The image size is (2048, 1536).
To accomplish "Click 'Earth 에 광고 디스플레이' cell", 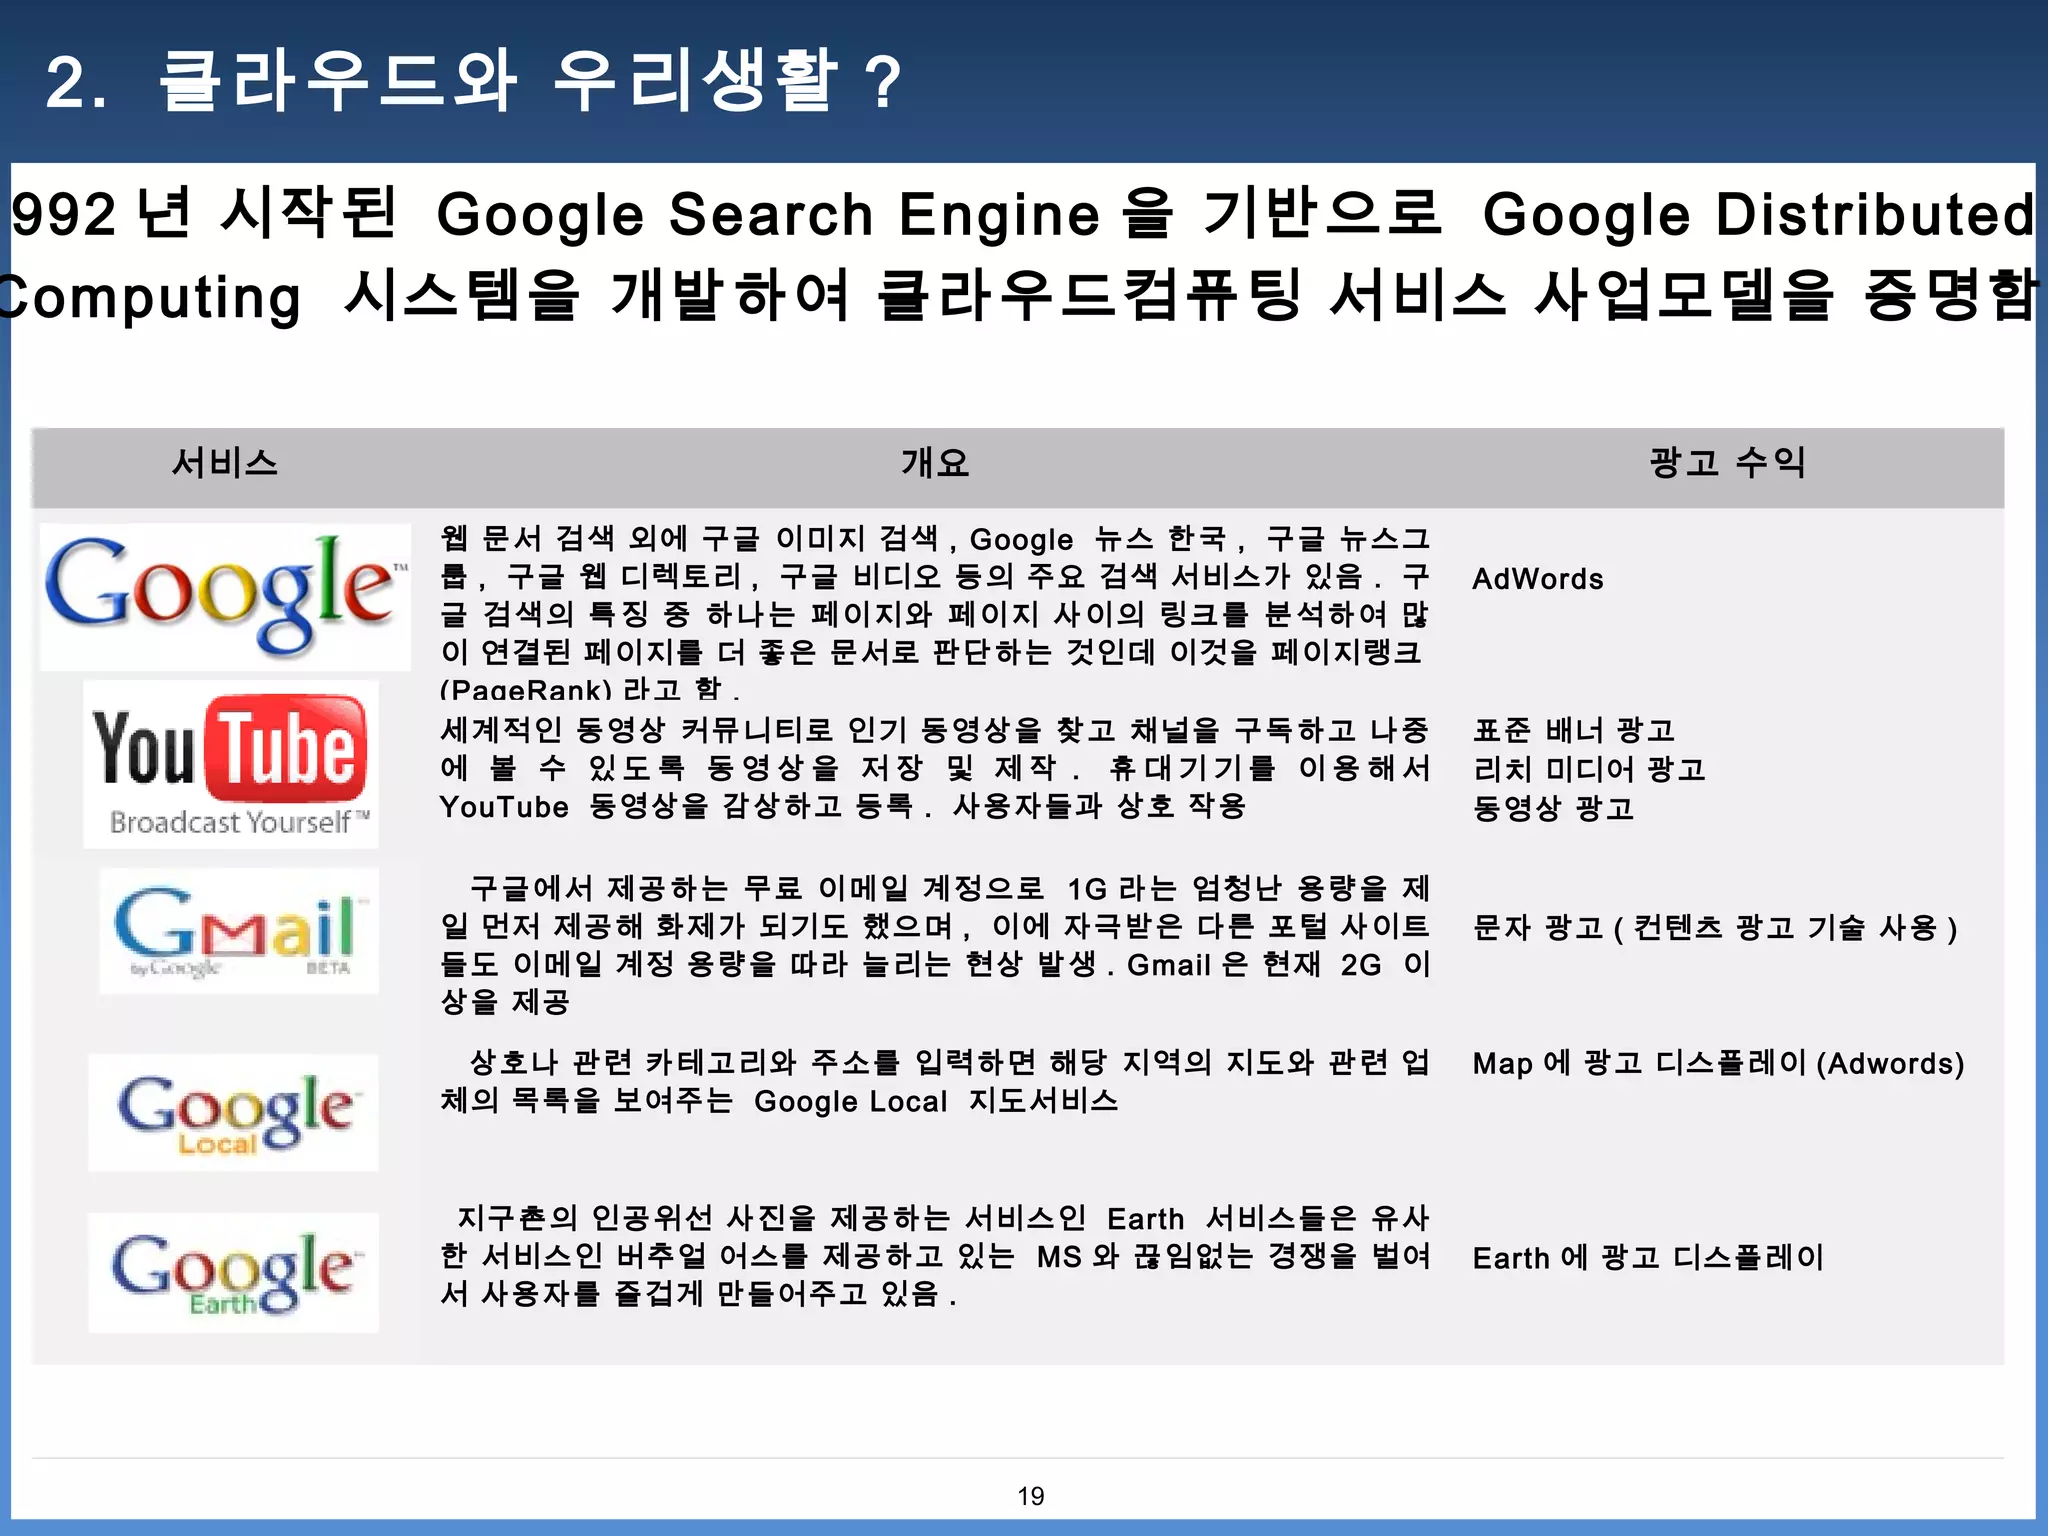I will (1648, 1257).
